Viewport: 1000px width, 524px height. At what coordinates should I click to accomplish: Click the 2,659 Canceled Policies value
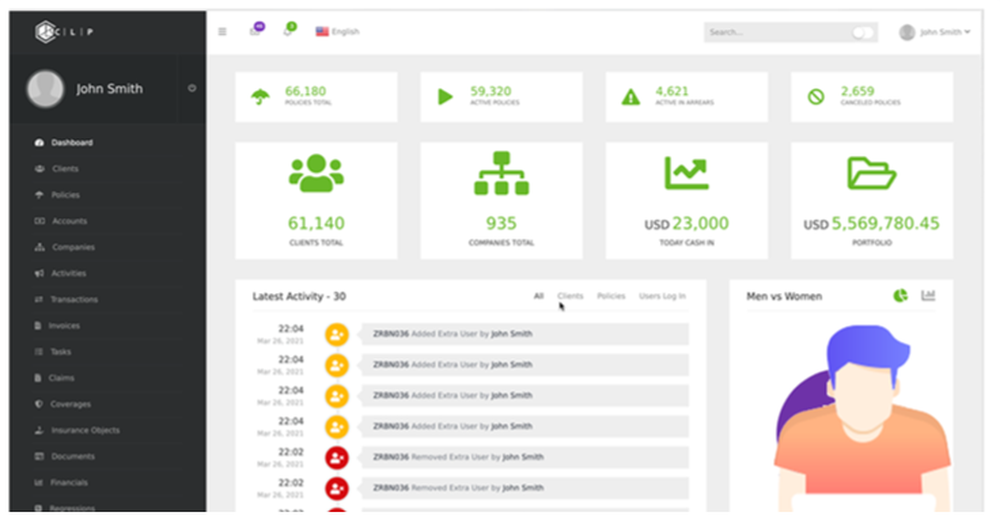[x=857, y=91]
